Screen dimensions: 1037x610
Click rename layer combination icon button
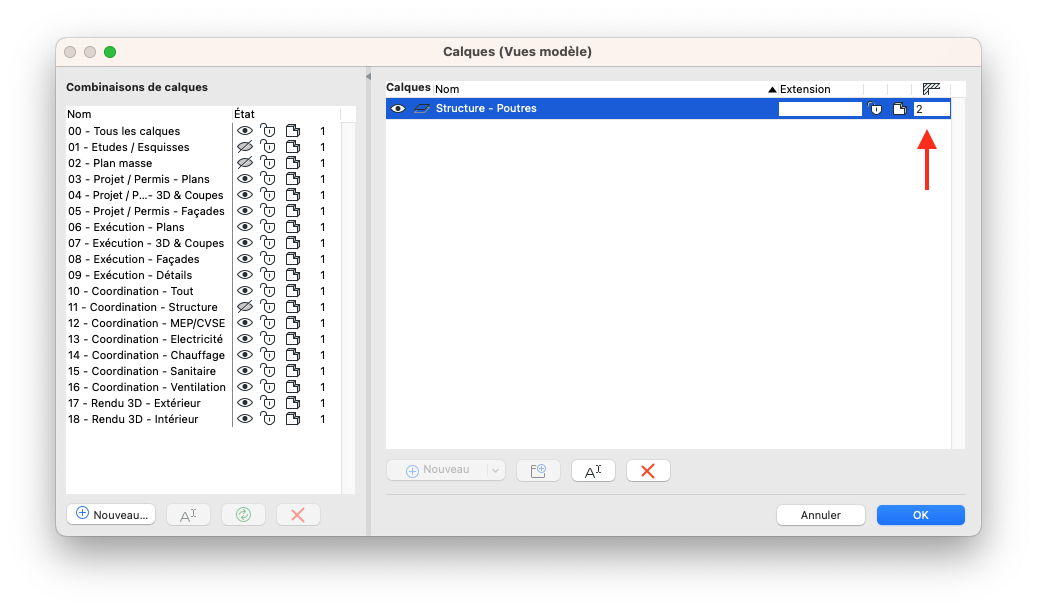tap(188, 514)
